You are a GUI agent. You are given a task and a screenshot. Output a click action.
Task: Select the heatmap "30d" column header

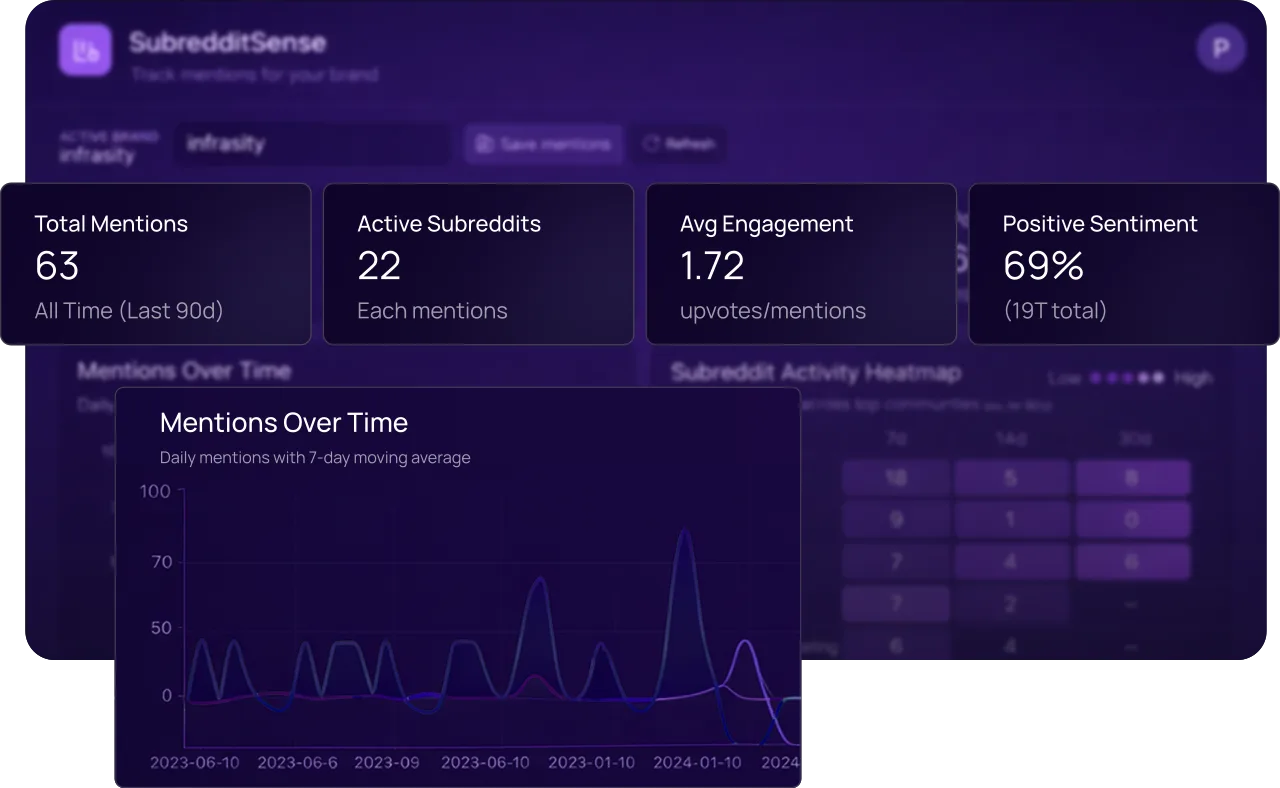(x=1133, y=438)
